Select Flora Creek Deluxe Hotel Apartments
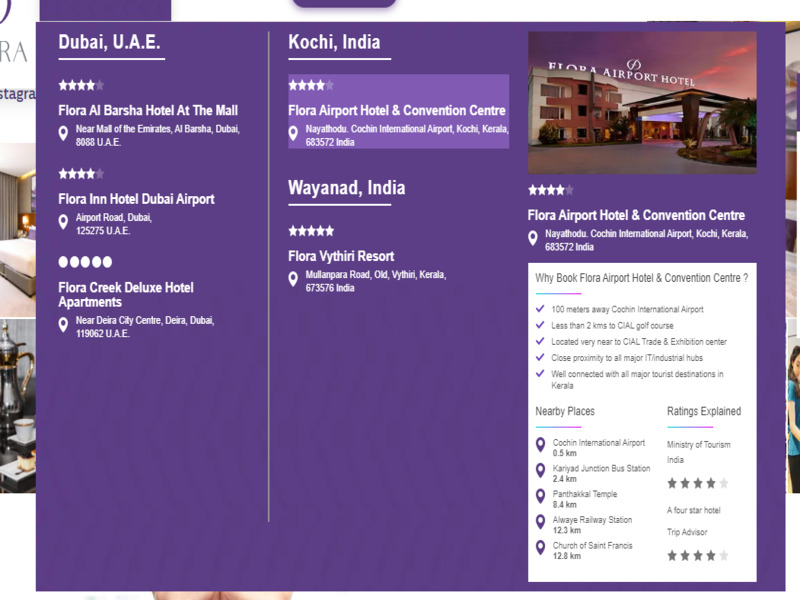This screenshot has width=800, height=600. tap(126, 295)
